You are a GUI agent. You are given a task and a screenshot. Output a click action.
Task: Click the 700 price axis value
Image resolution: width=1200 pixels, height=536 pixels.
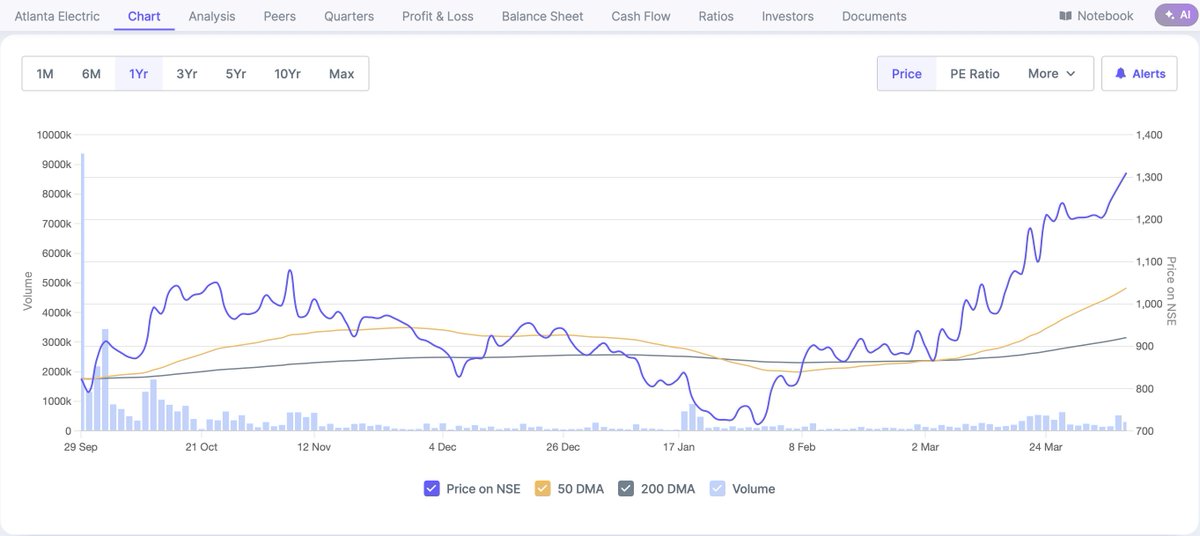pos(1145,431)
